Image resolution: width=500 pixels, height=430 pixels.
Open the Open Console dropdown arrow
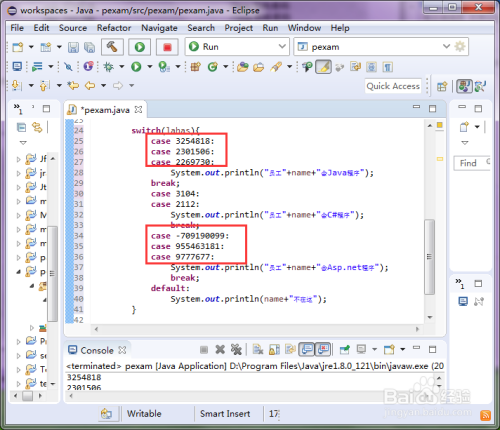(403, 349)
